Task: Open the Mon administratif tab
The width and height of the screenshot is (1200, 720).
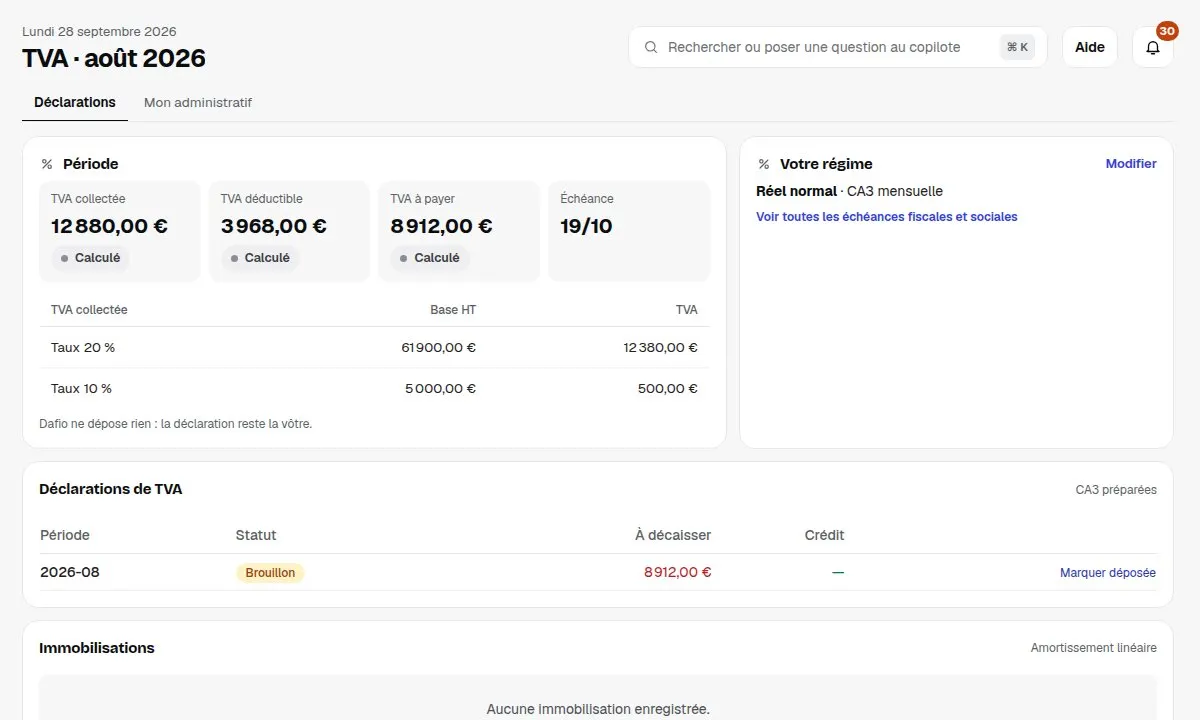Action: pos(198,102)
